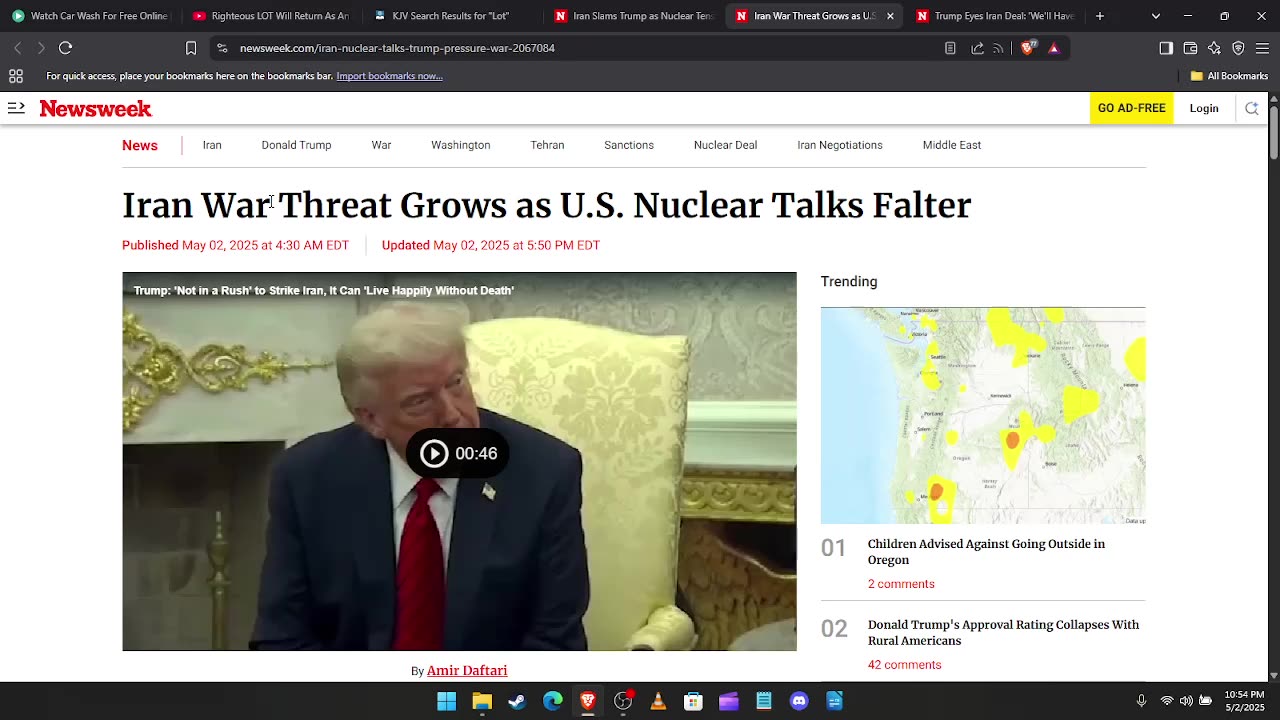Switch to the Iran Slams Trump tab
This screenshot has width=1280, height=720.
click(x=632, y=16)
